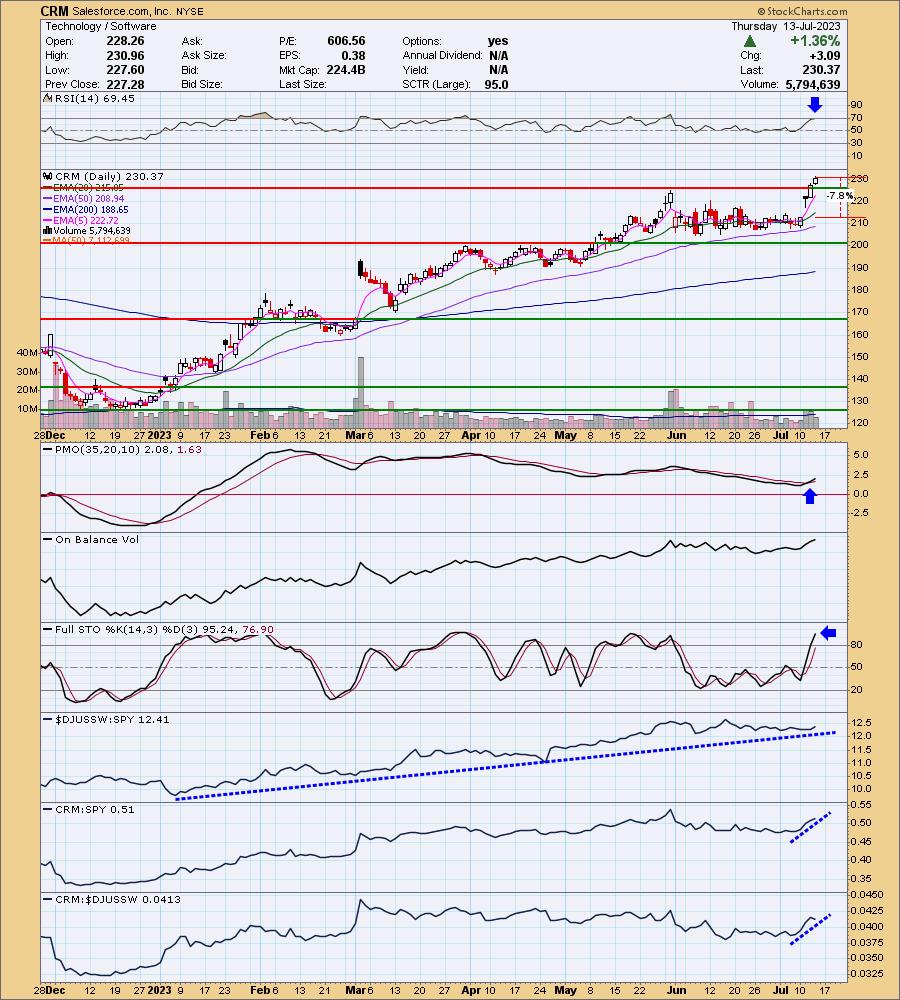
Task: Click the green up-triangle price change icon
Action: pos(750,41)
